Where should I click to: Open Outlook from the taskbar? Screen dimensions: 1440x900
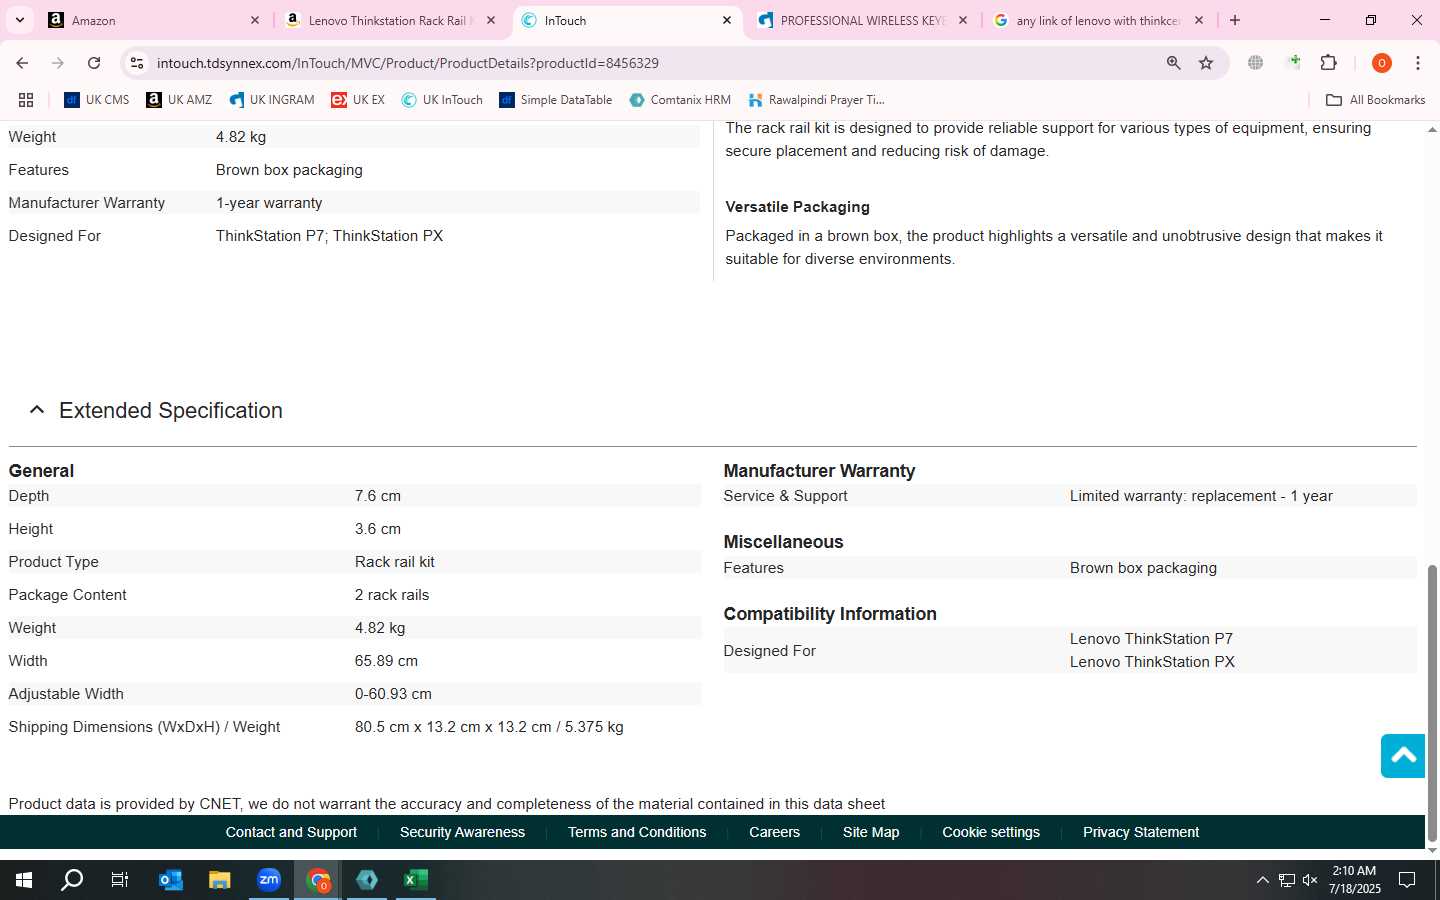click(x=170, y=880)
